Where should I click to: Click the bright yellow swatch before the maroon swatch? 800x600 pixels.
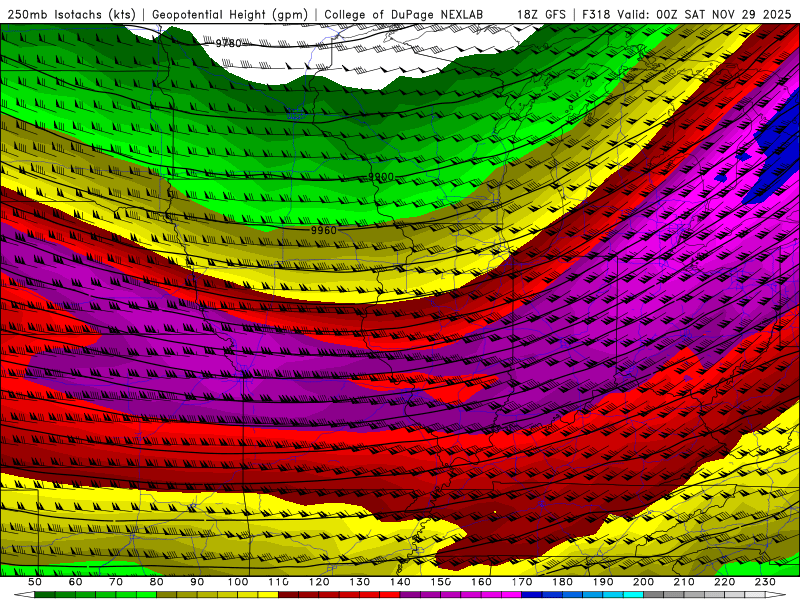tap(268, 594)
